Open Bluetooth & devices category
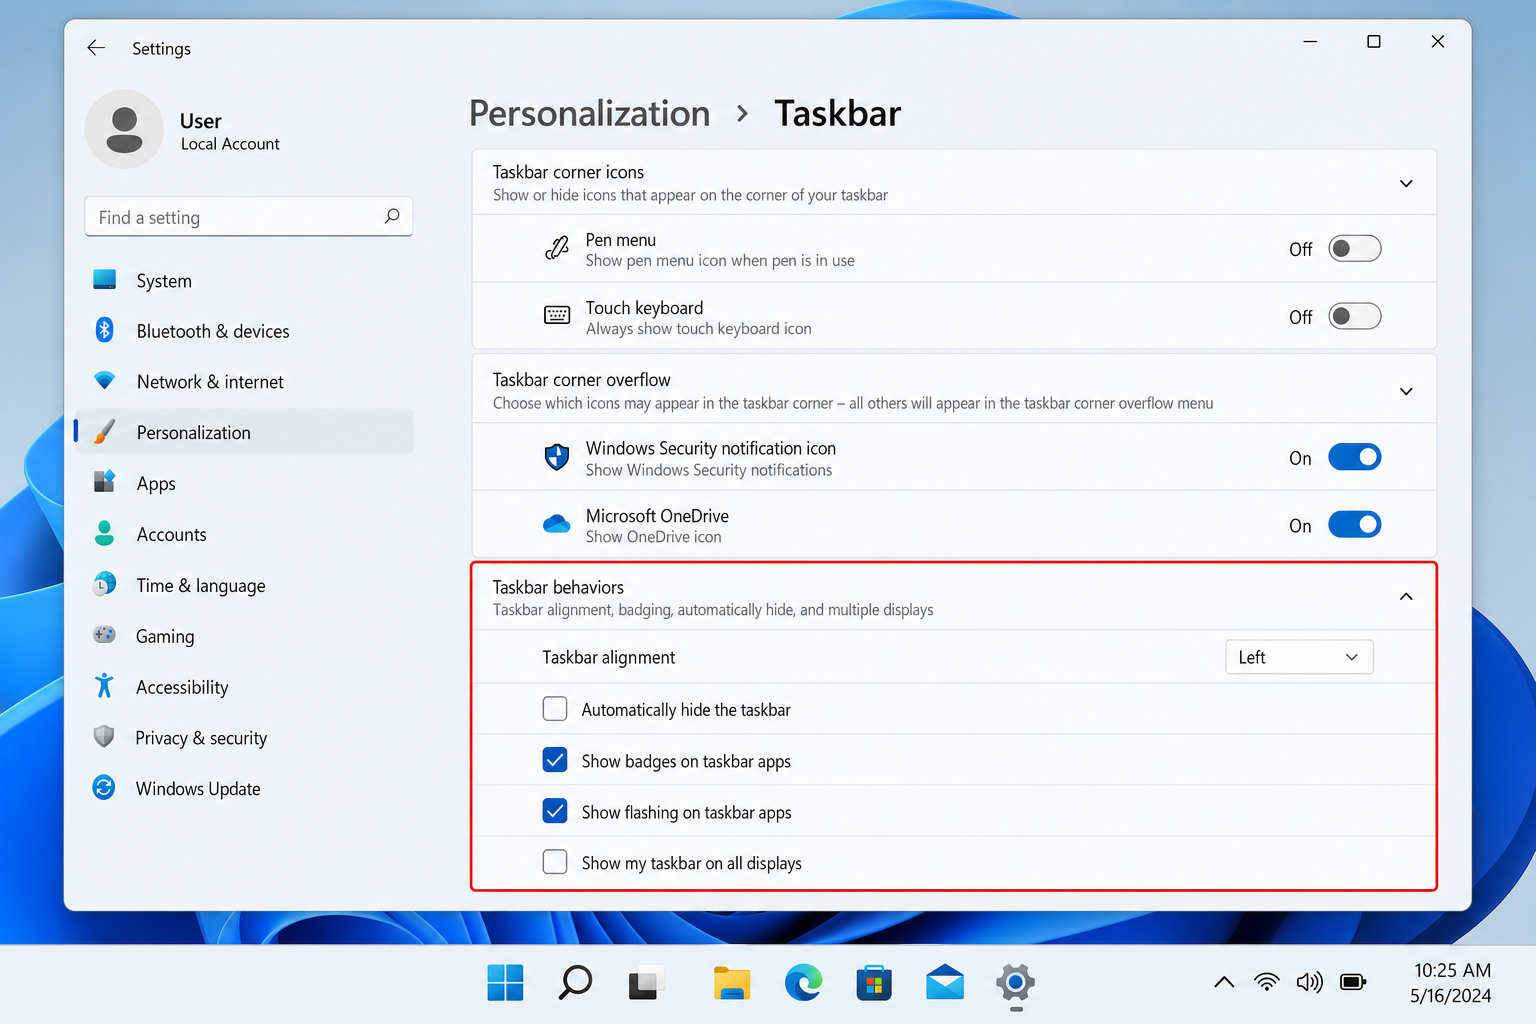Viewport: 1536px width, 1024px height. [x=244, y=331]
